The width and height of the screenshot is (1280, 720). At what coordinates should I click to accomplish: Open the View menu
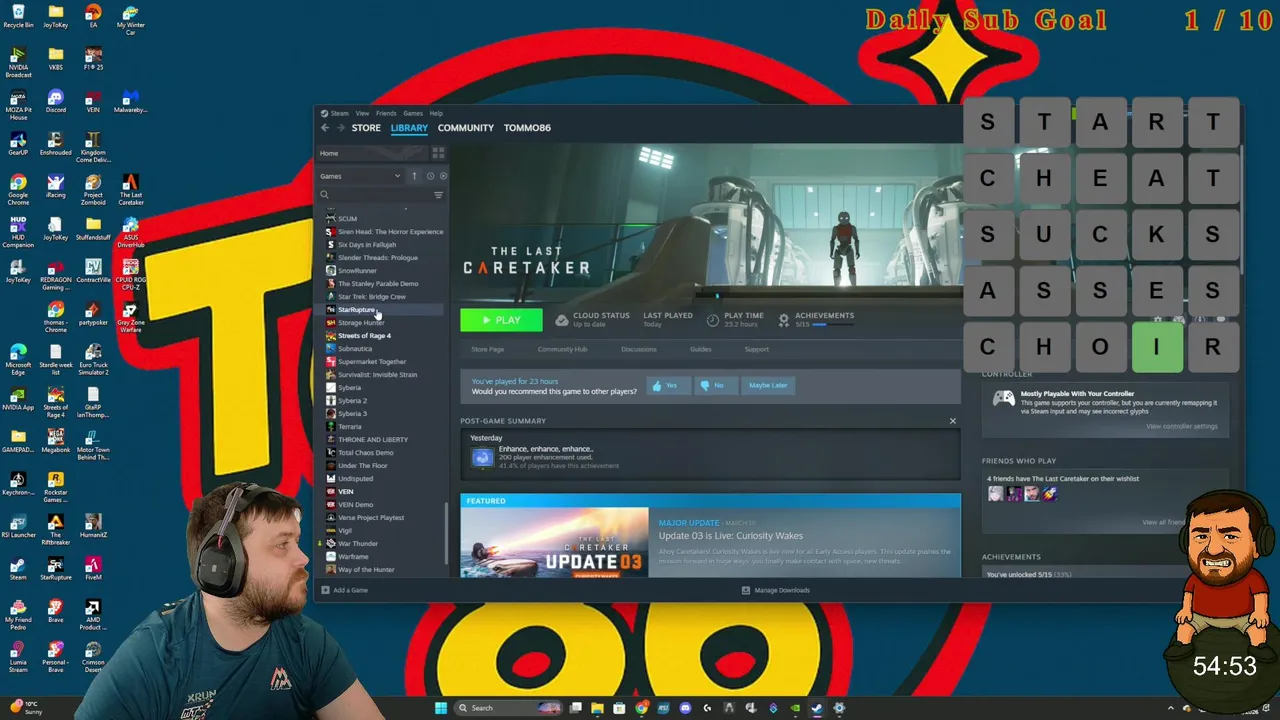362,113
